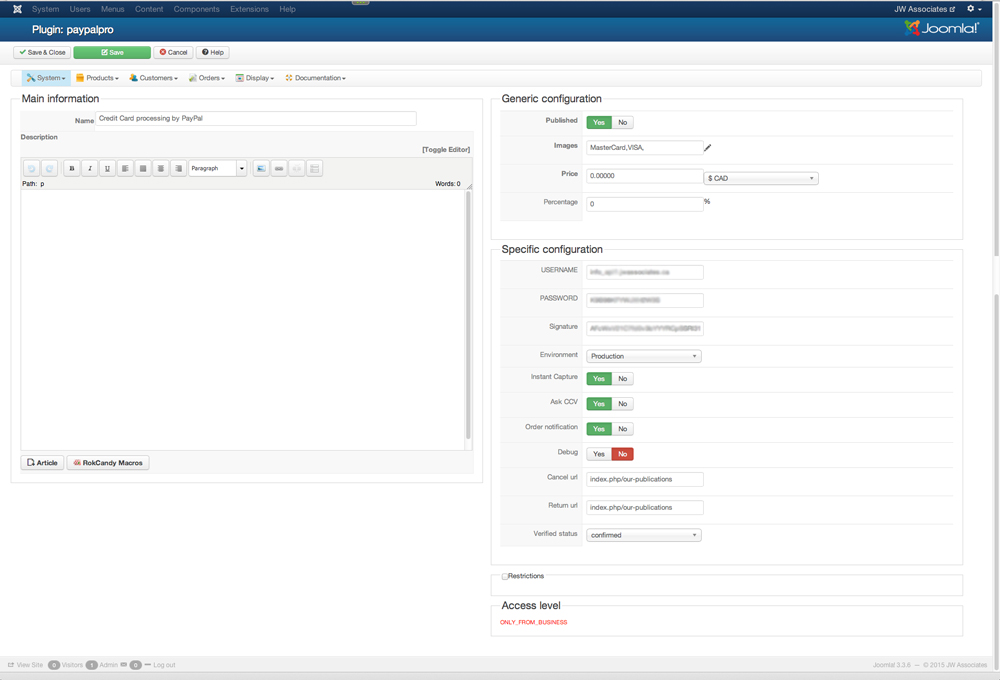Open the Users menu in top bar
The image size is (1000, 680).
(x=80, y=9)
